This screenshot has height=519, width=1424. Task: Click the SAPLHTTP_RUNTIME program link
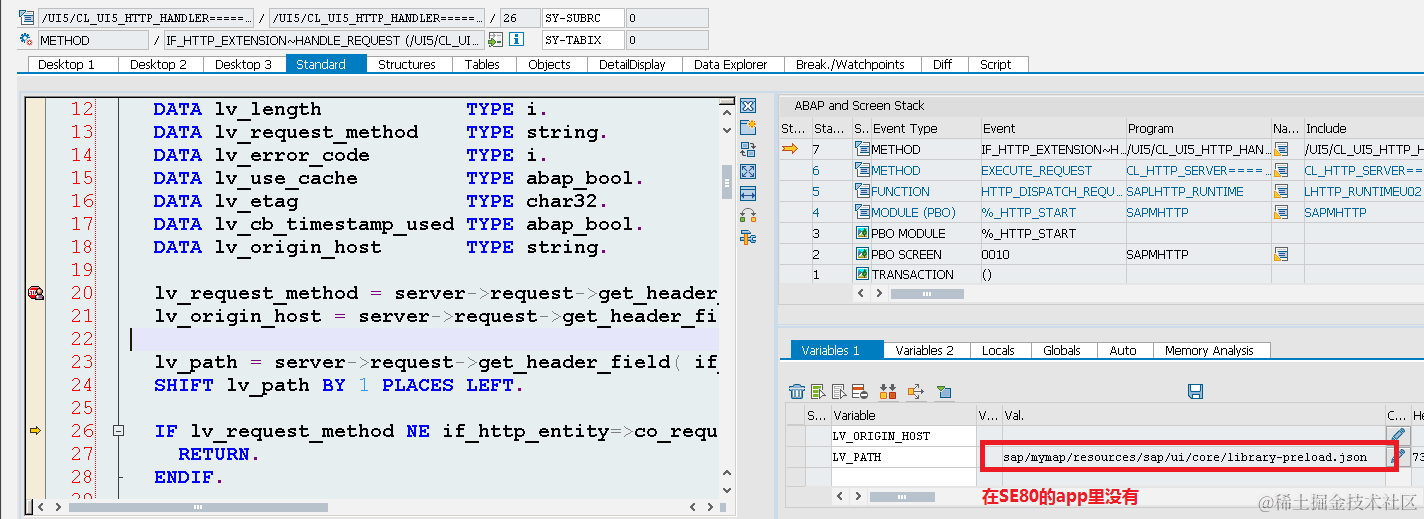pyautogui.click(x=1185, y=191)
